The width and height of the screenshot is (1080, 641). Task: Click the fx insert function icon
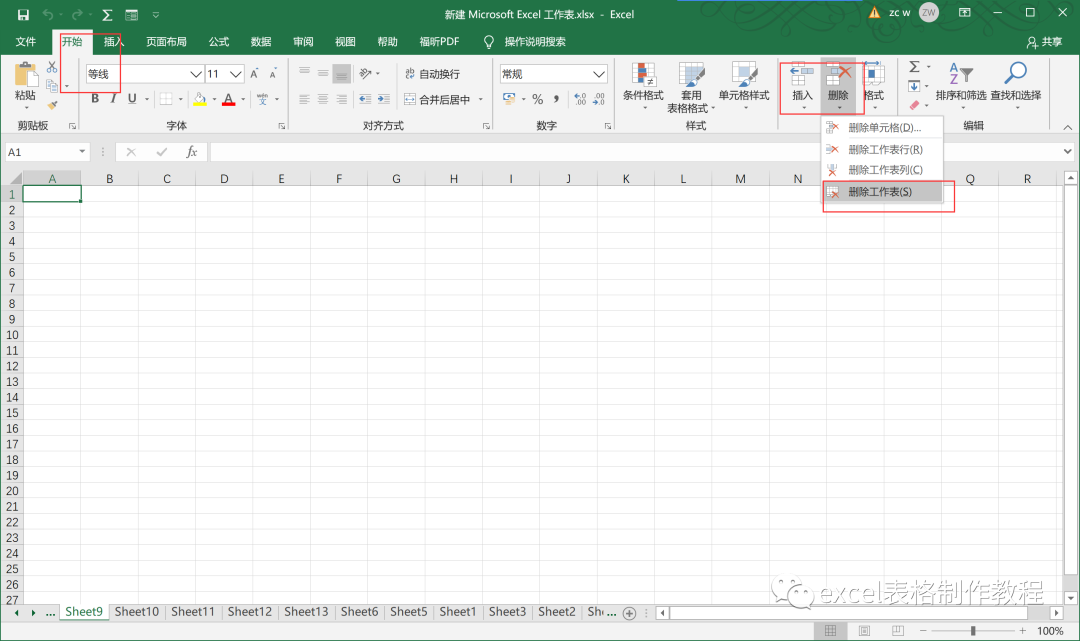coord(191,151)
